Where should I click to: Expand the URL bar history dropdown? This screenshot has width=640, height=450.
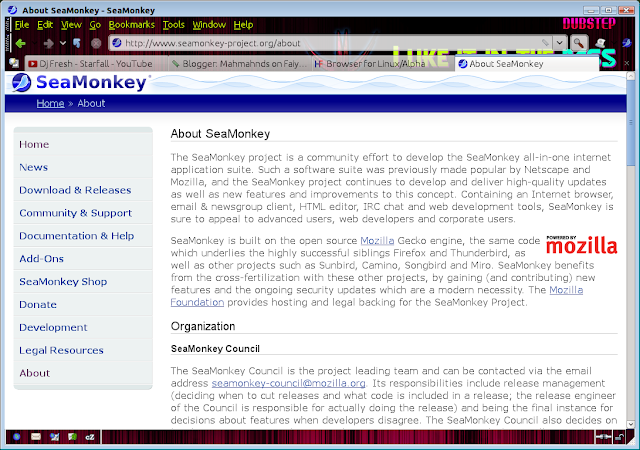coord(560,42)
